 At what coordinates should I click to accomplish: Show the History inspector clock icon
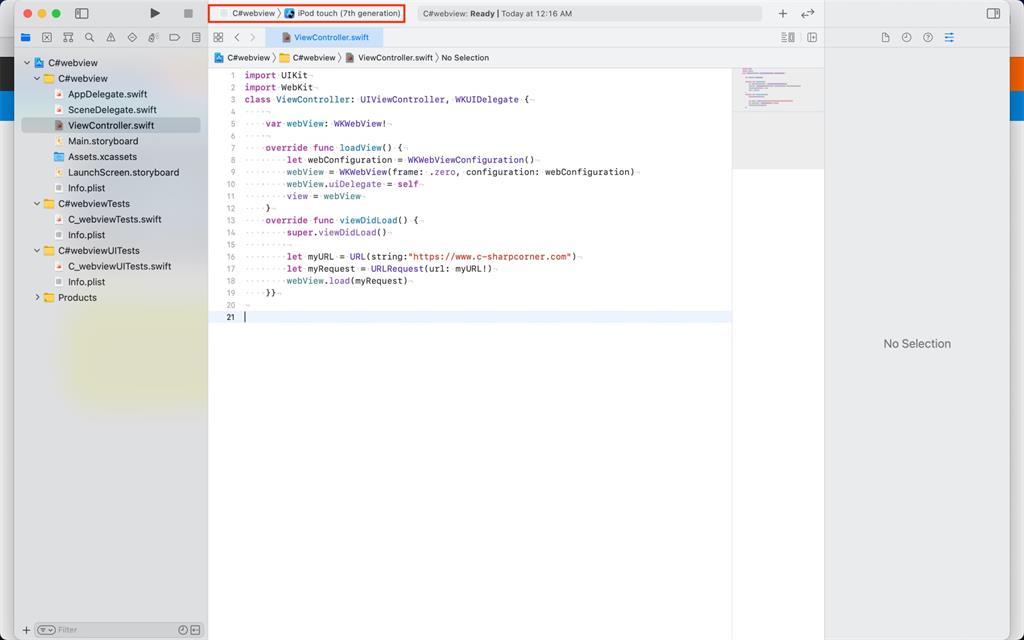(907, 37)
